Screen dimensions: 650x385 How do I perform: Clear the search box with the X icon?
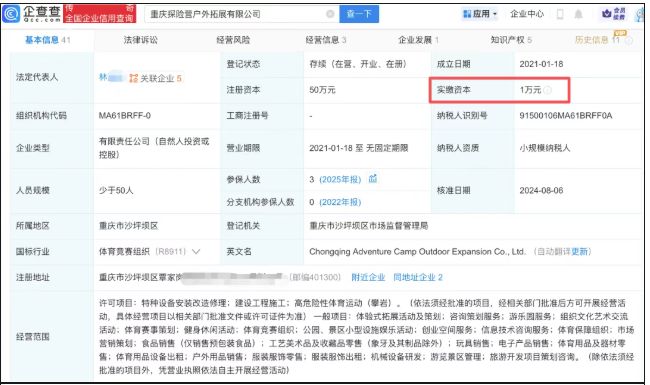point(330,14)
